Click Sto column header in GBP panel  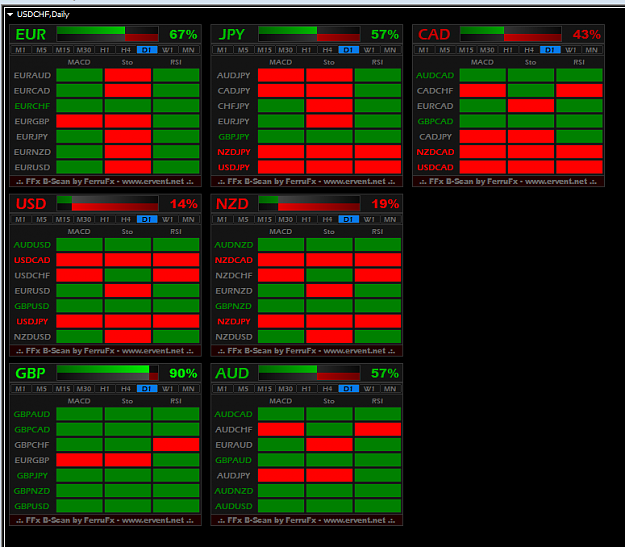pyautogui.click(x=128, y=401)
